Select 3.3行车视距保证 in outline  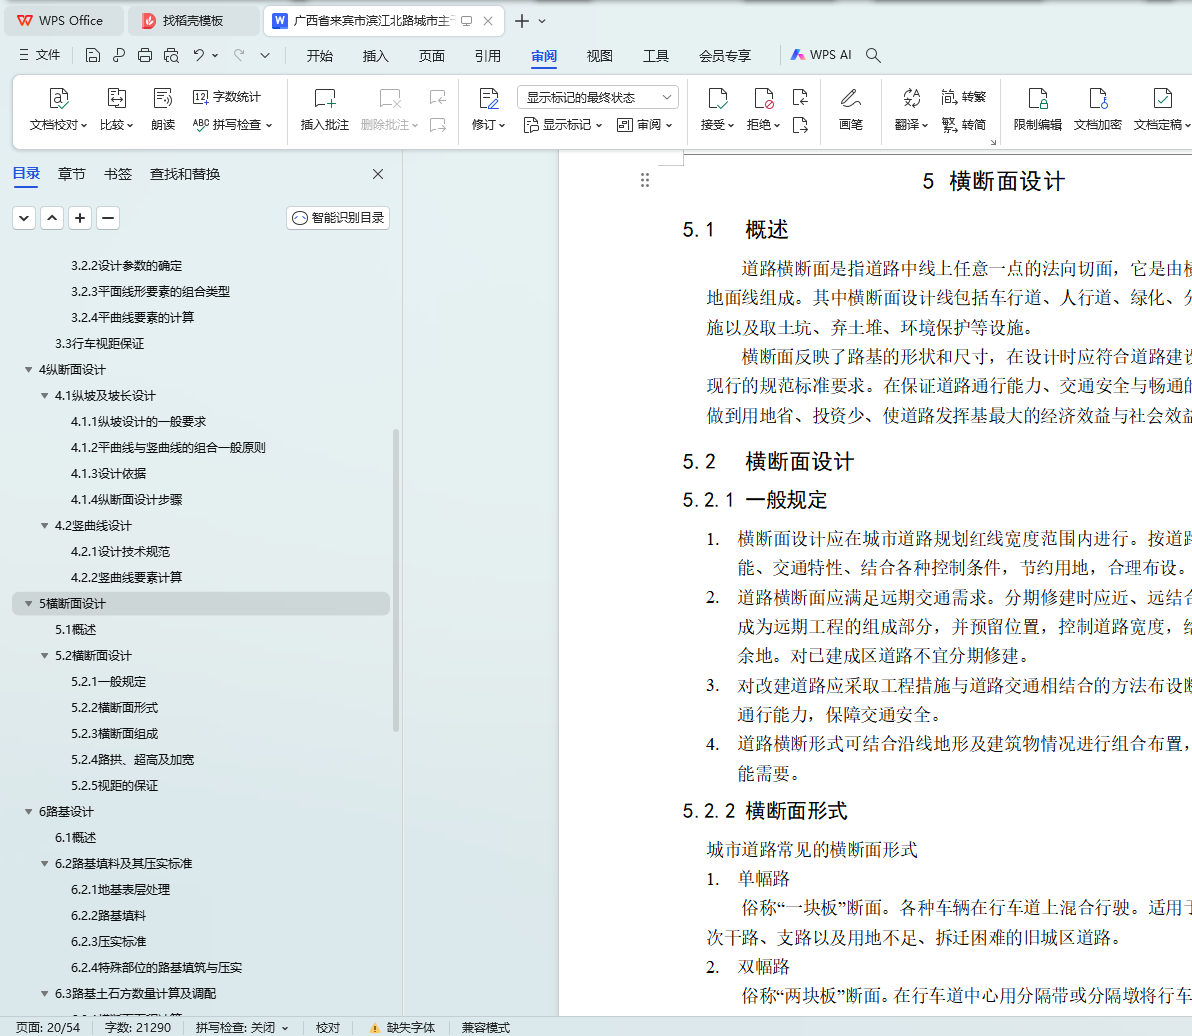(100, 344)
